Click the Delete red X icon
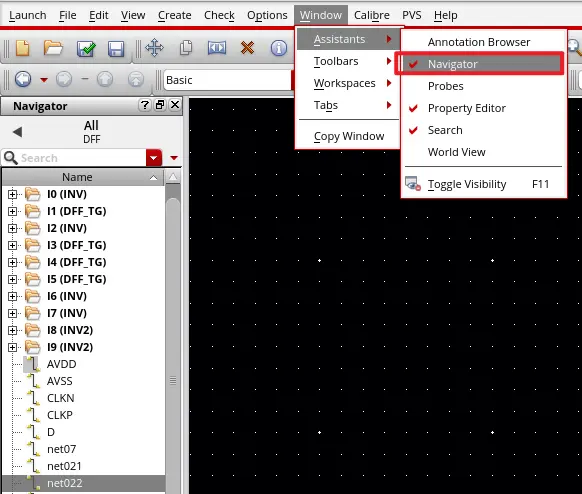 (x=247, y=48)
